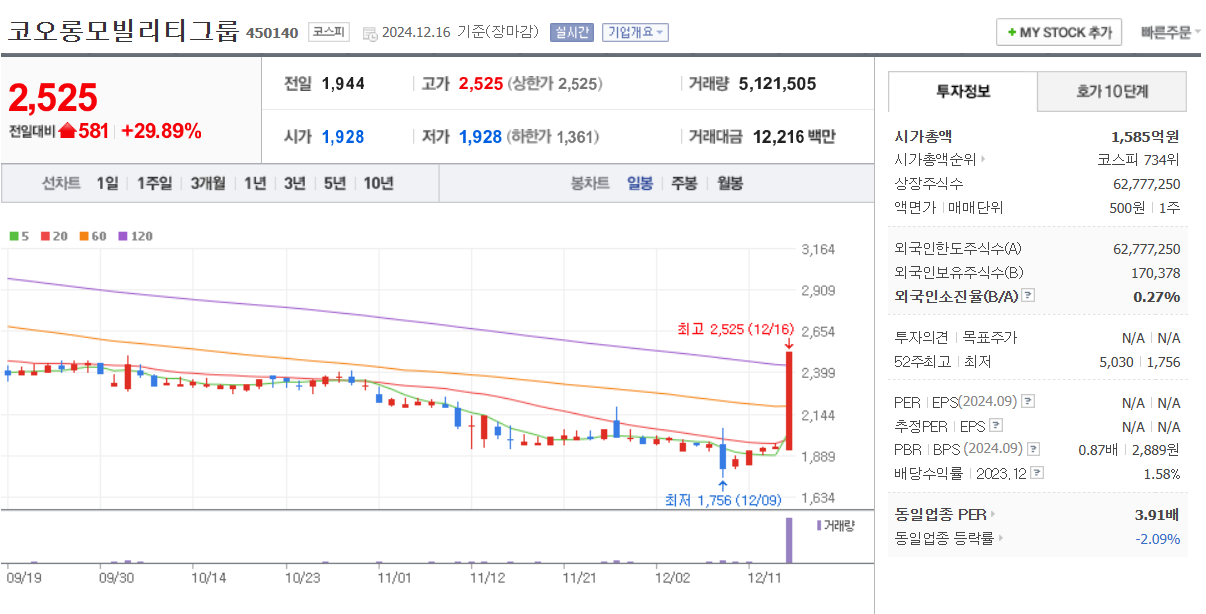Click the 코스피 market badge

click(x=329, y=32)
